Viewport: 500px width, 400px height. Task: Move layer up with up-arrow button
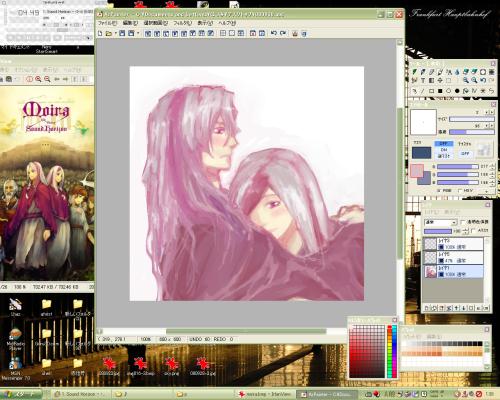click(456, 308)
